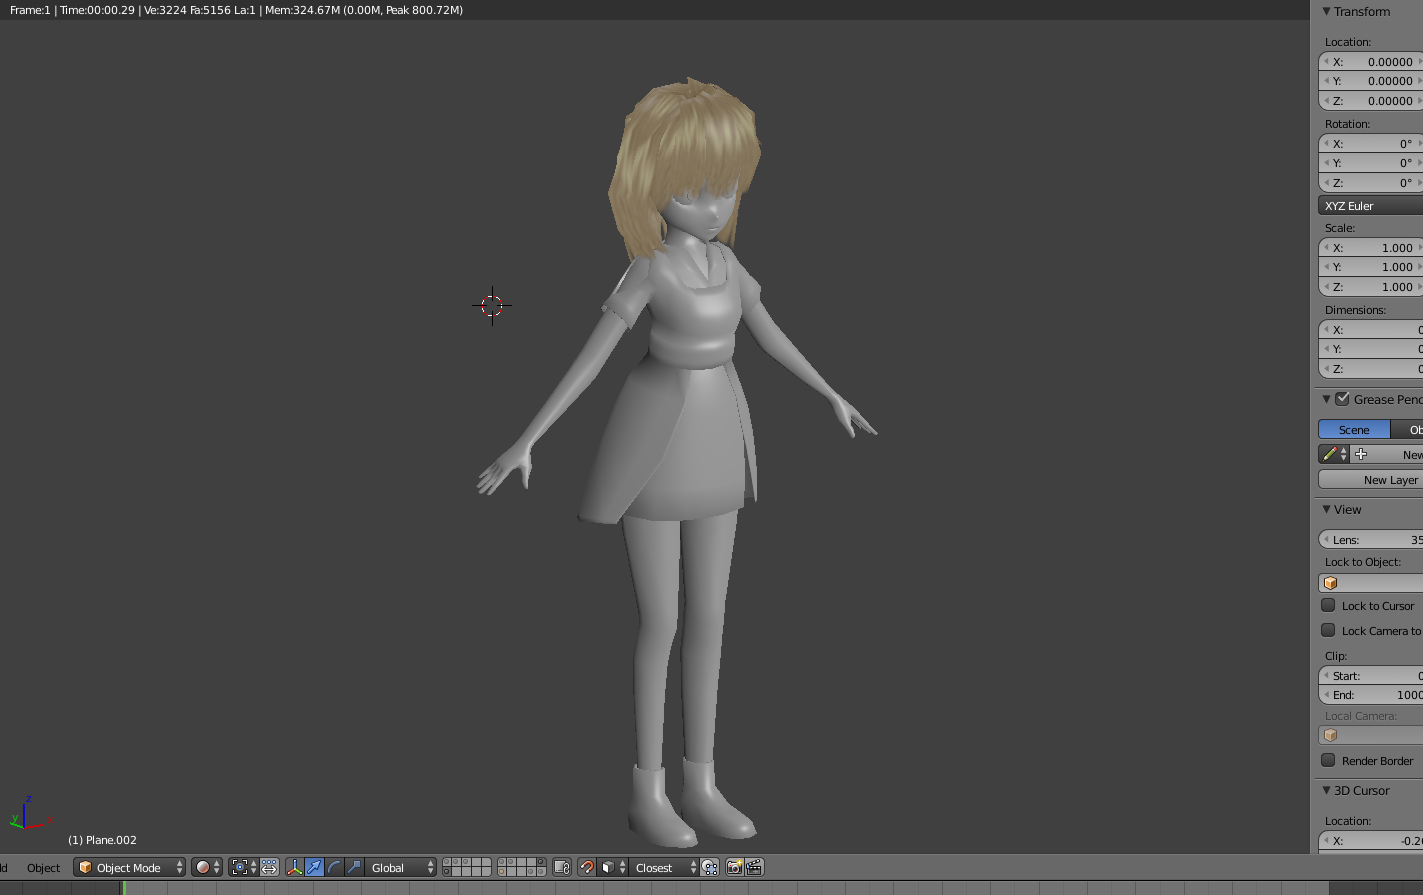Collapse the Transform panel
This screenshot has height=895, width=1423.
pos(1327,11)
